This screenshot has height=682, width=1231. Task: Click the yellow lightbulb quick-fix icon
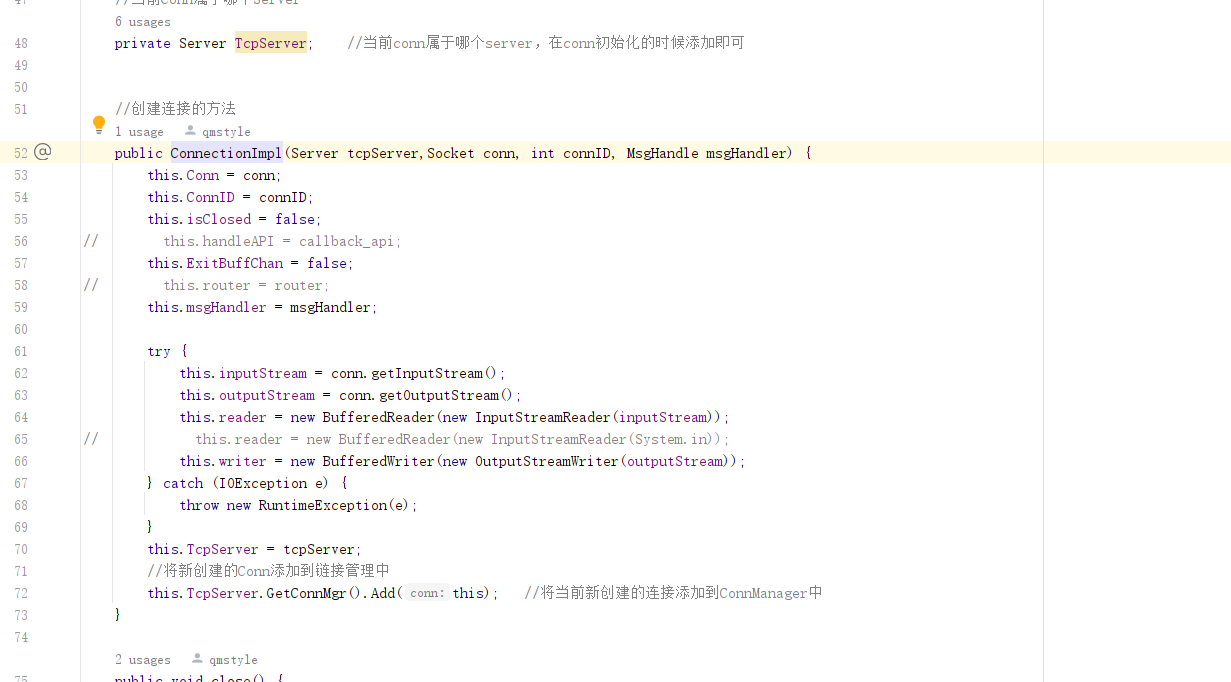tap(99, 124)
